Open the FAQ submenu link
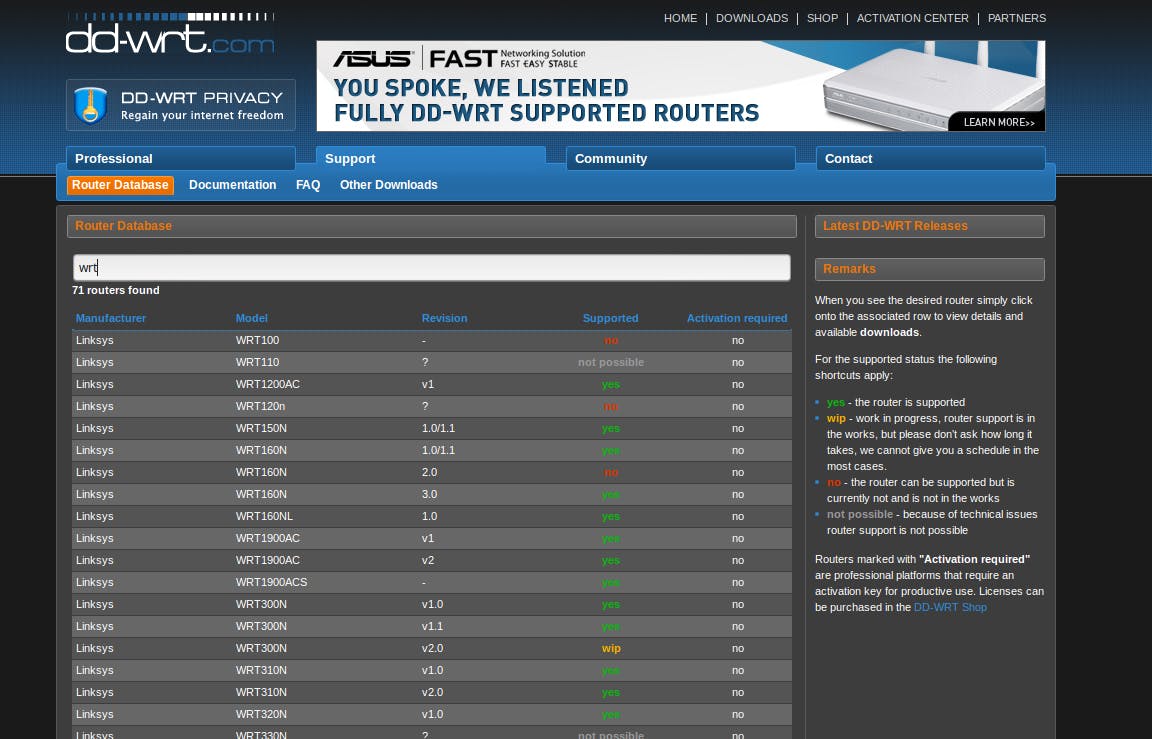Image resolution: width=1152 pixels, height=739 pixels. (308, 185)
